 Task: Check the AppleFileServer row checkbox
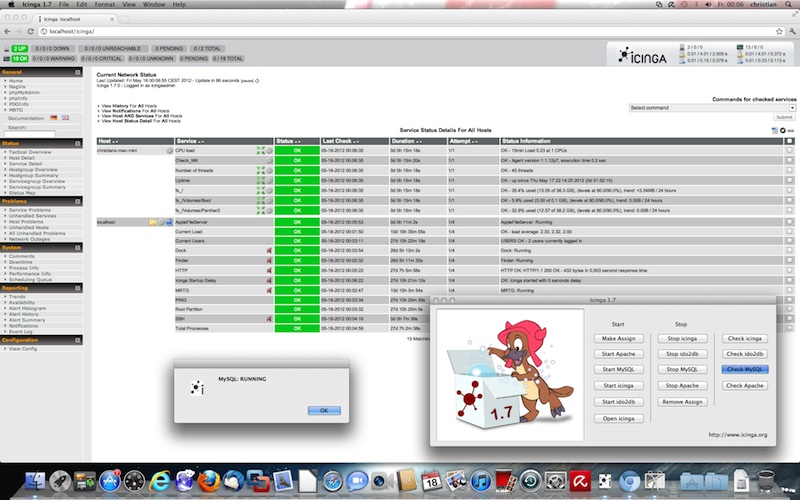(x=789, y=222)
